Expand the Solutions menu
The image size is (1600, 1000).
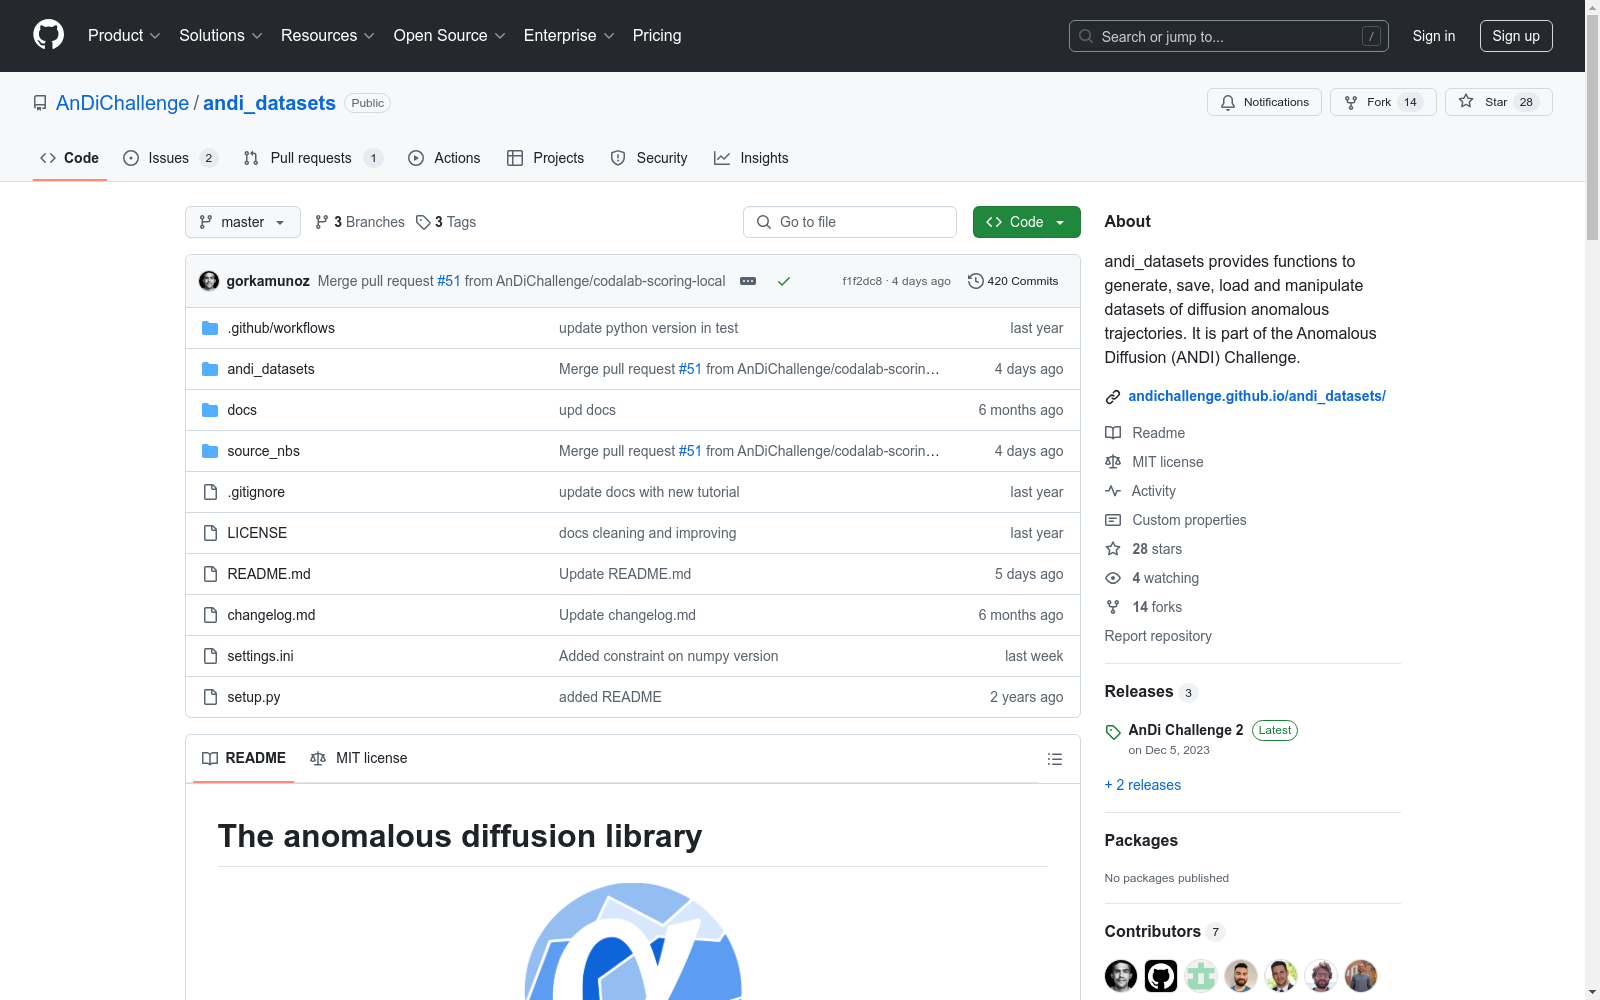[221, 35]
